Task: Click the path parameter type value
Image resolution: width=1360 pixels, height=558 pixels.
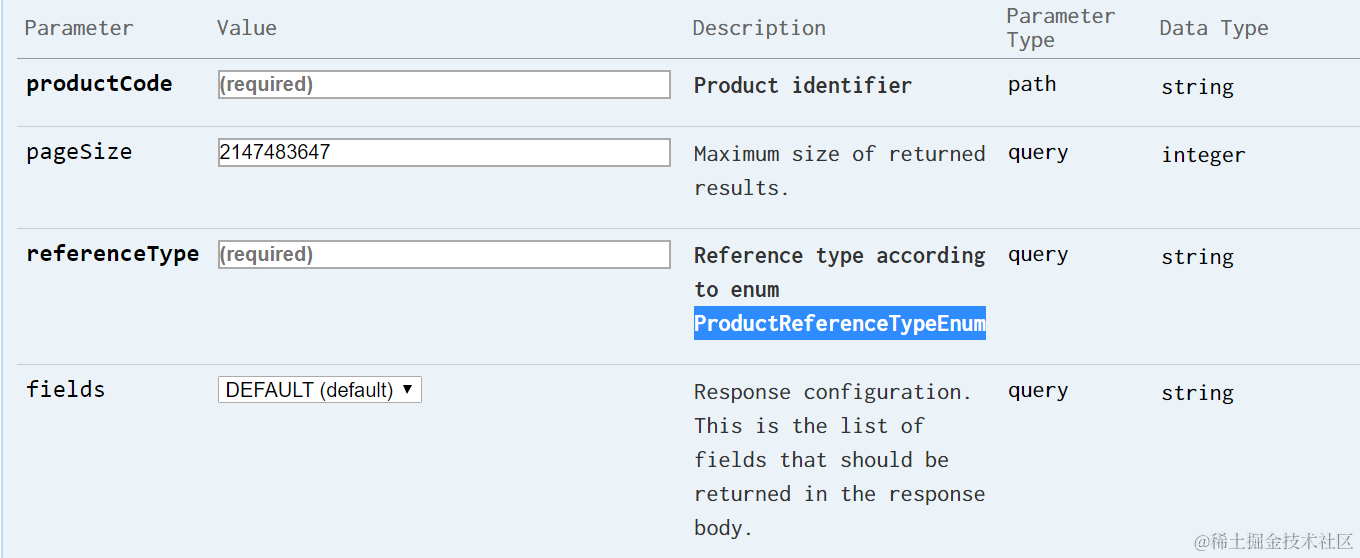Action: [x=1031, y=84]
